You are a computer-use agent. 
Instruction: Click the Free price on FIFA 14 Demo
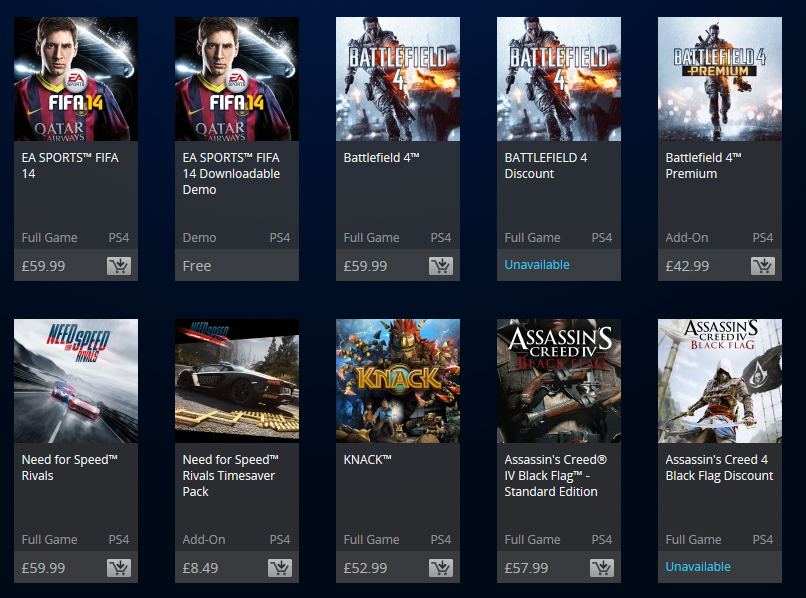197,266
